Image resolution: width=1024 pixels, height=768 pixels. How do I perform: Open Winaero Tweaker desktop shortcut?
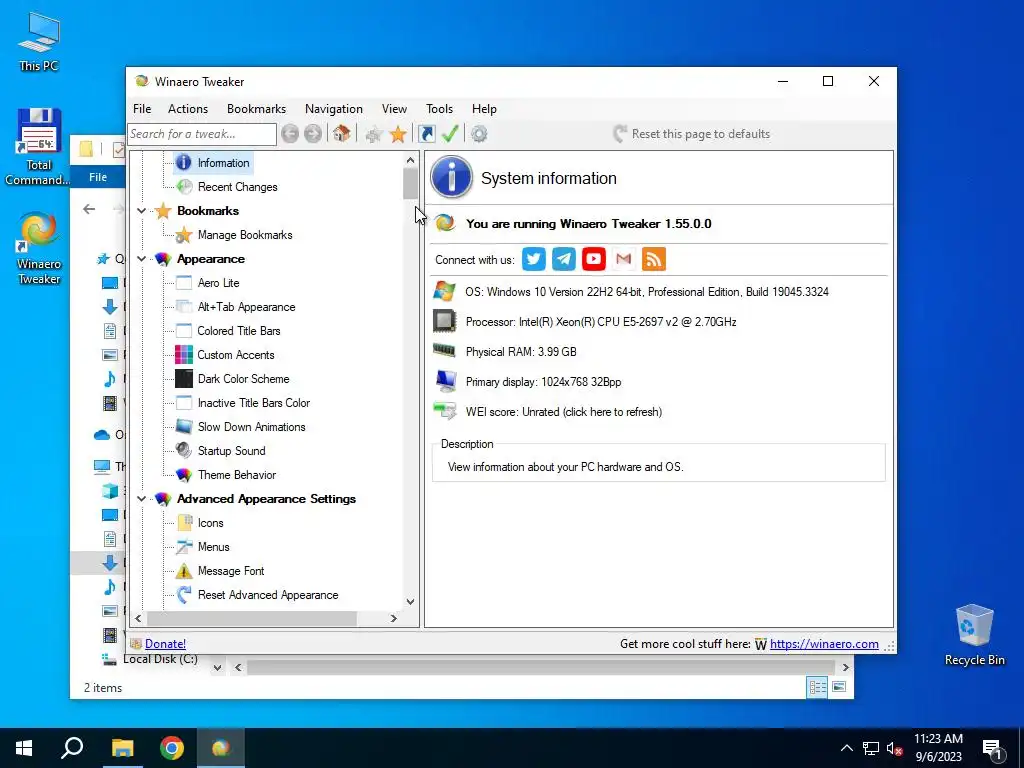39,248
